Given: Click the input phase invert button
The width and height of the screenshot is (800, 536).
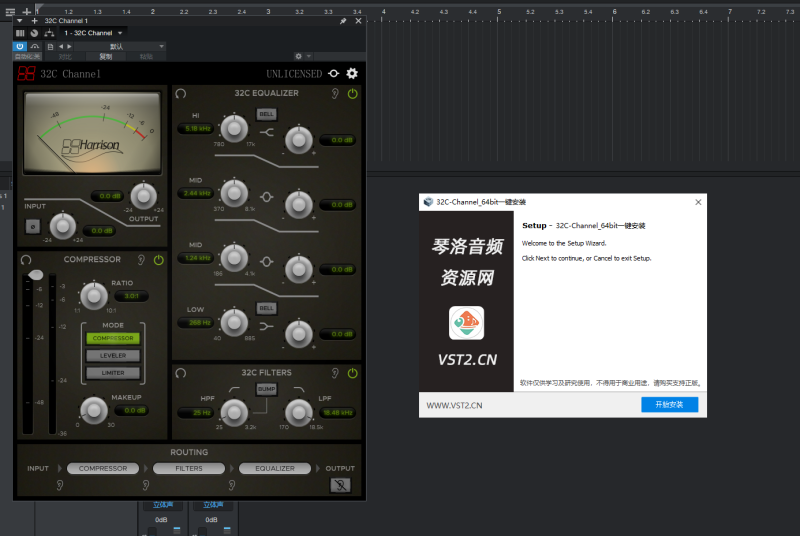Looking at the screenshot, I should [34, 226].
